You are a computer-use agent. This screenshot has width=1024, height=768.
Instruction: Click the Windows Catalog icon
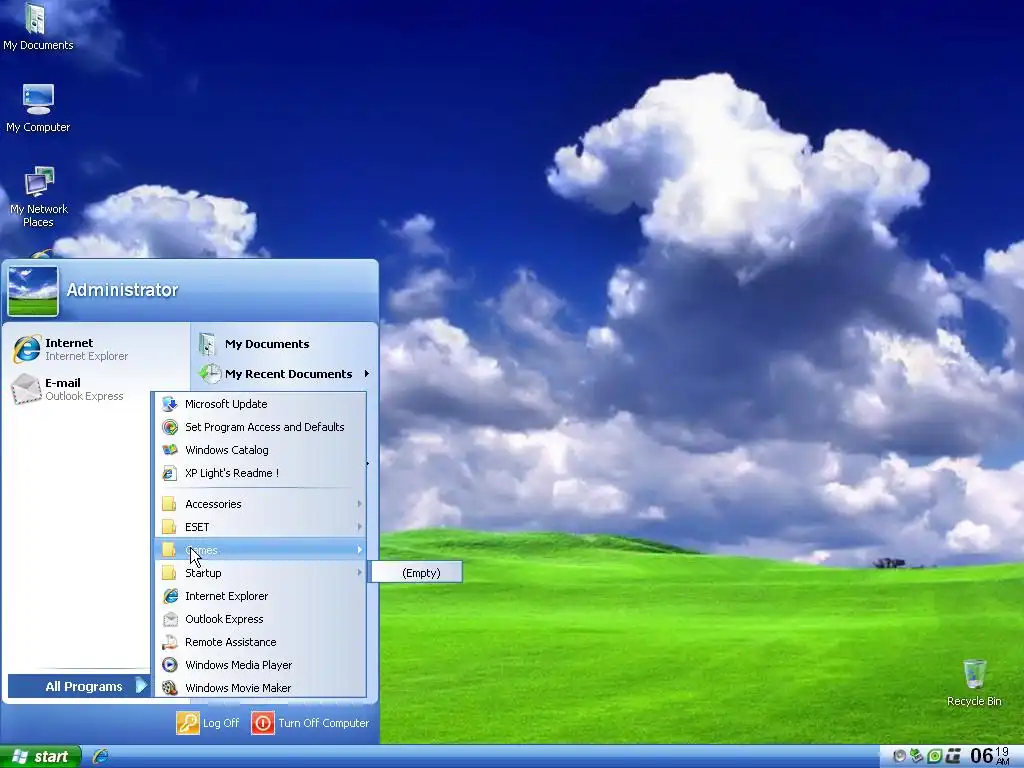coord(170,450)
